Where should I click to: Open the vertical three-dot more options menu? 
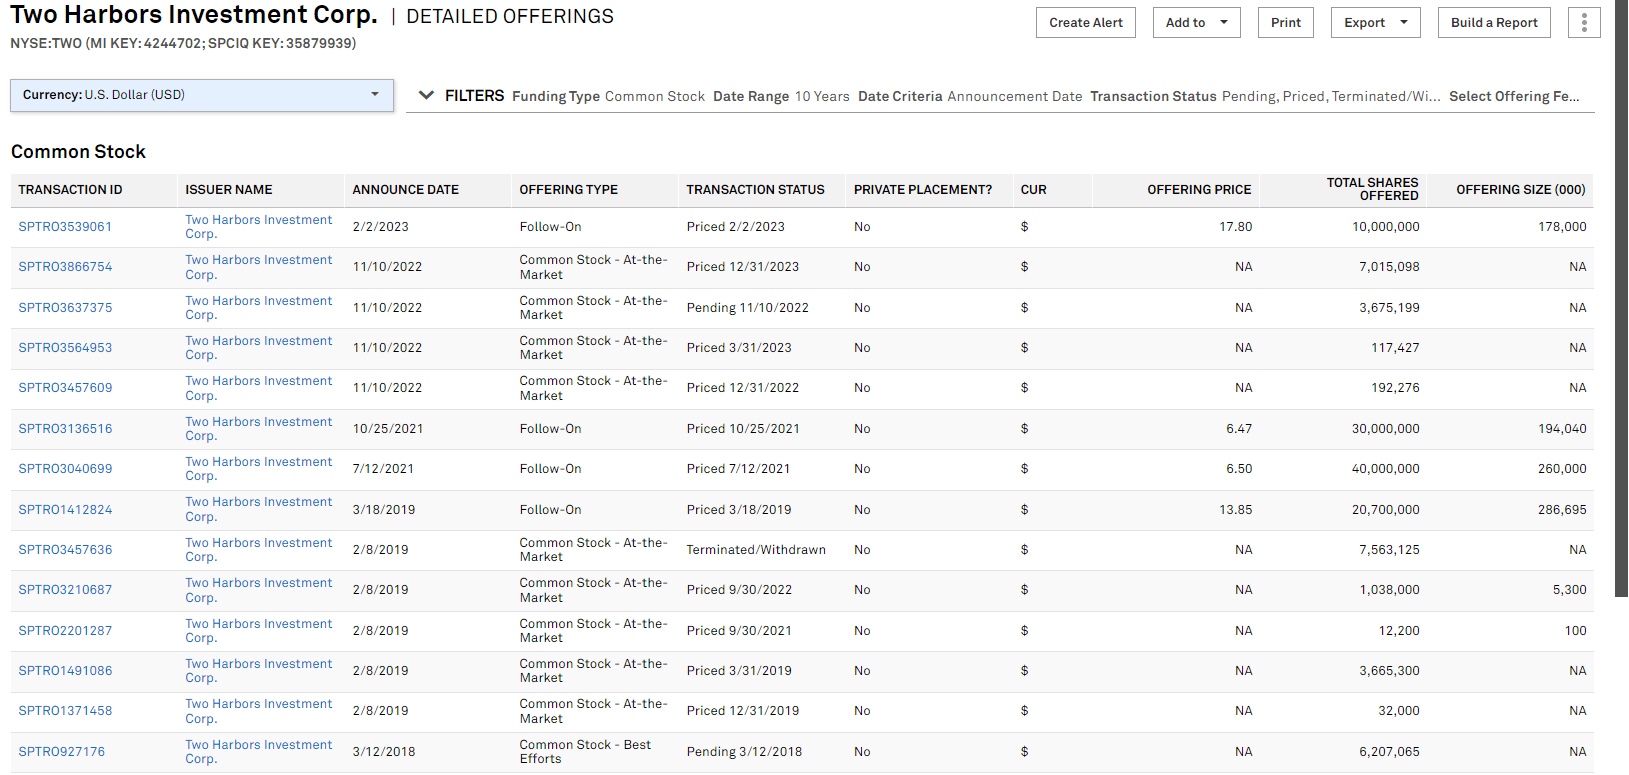tap(1584, 23)
